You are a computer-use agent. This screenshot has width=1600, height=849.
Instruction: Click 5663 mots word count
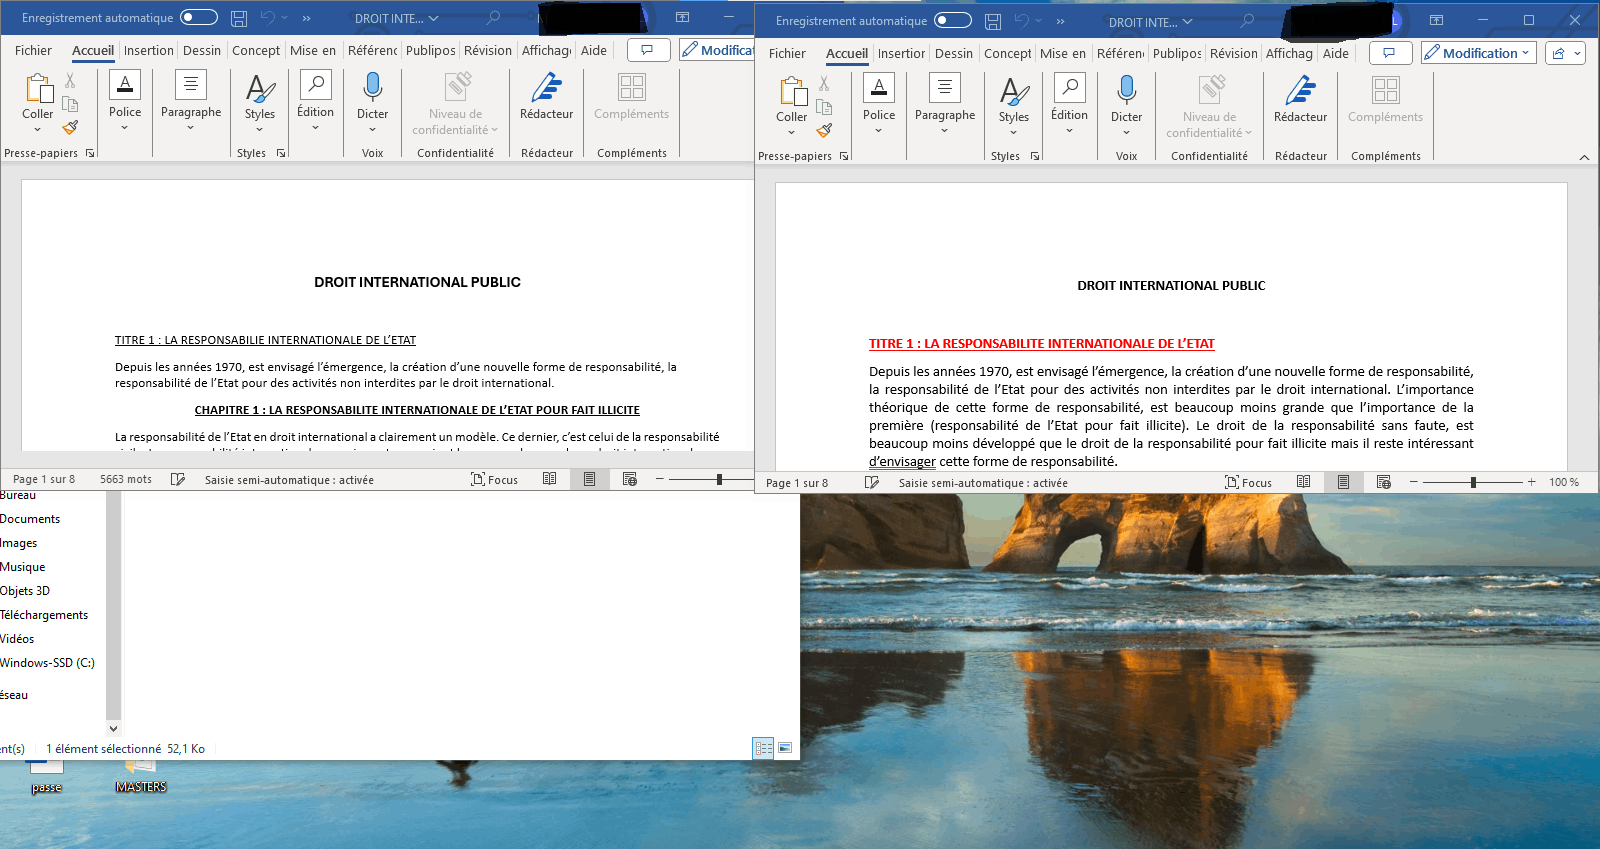pyautogui.click(x=126, y=479)
